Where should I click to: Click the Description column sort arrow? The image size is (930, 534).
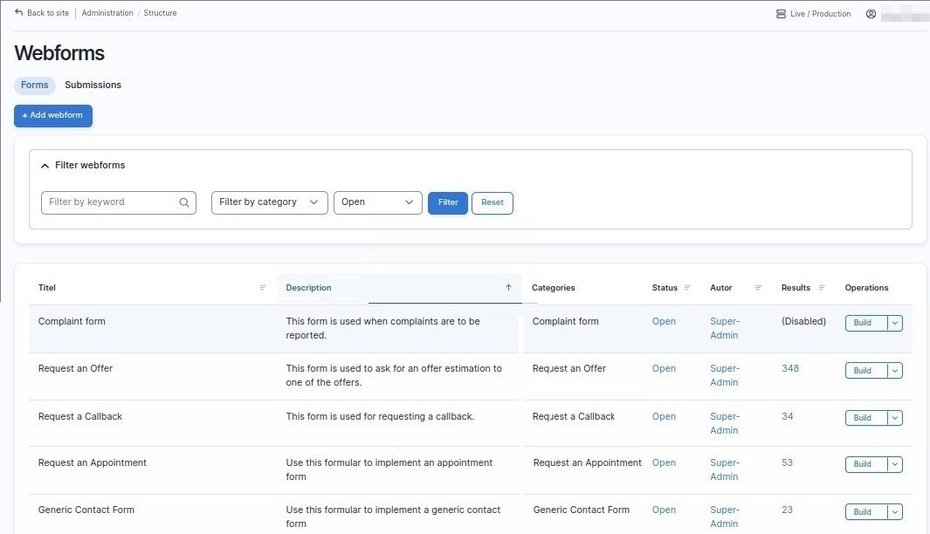pyautogui.click(x=508, y=288)
